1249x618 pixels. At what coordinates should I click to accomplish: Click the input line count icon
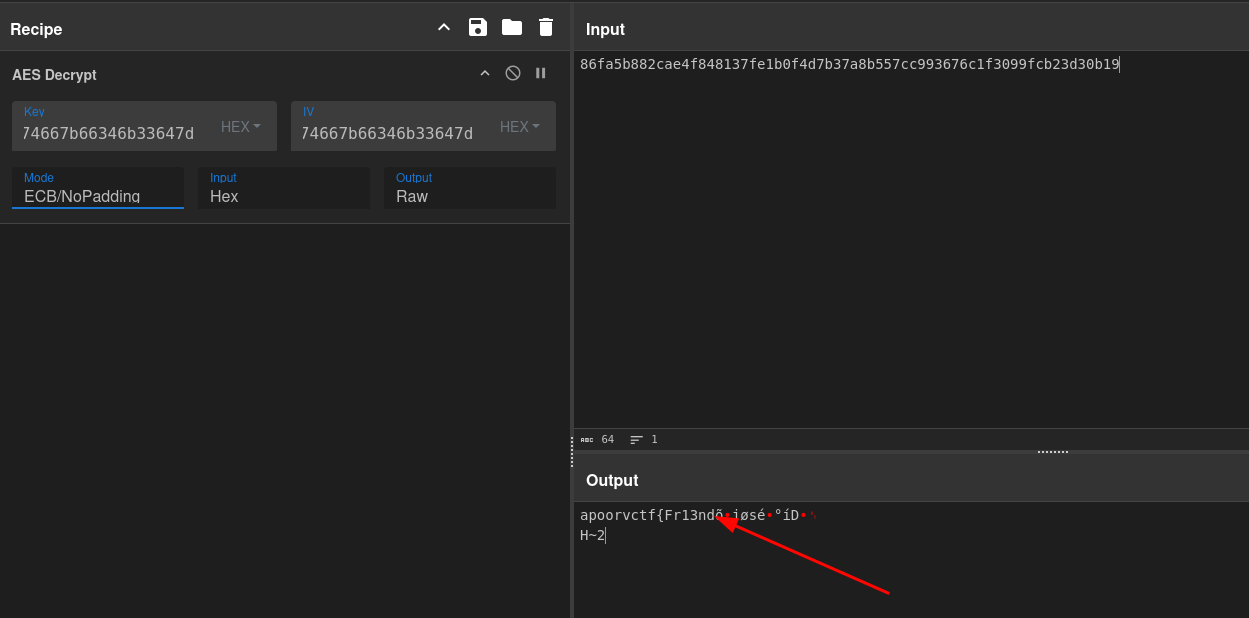pyautogui.click(x=637, y=440)
